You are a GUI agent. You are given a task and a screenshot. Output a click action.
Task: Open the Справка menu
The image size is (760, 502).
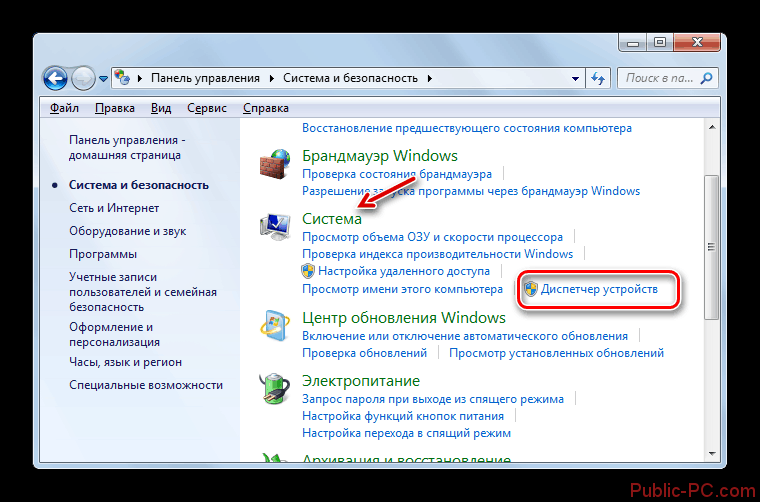[266, 108]
